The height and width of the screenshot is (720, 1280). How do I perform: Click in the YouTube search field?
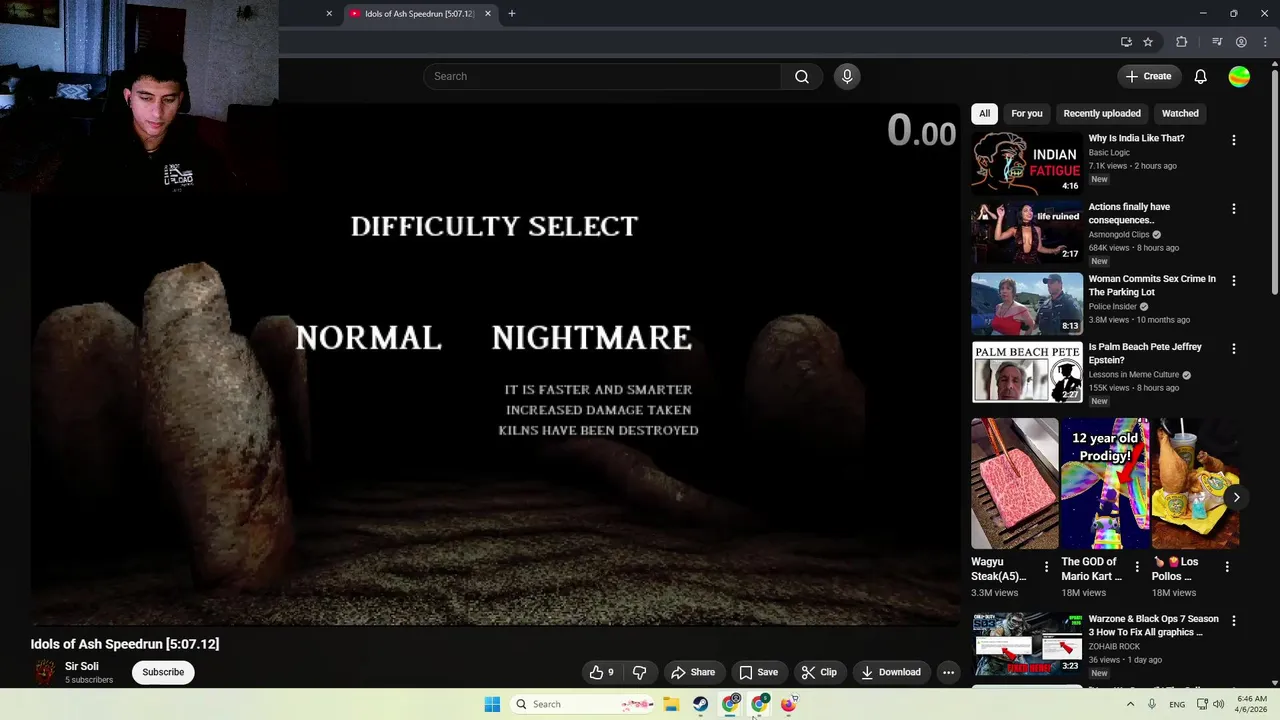(602, 76)
